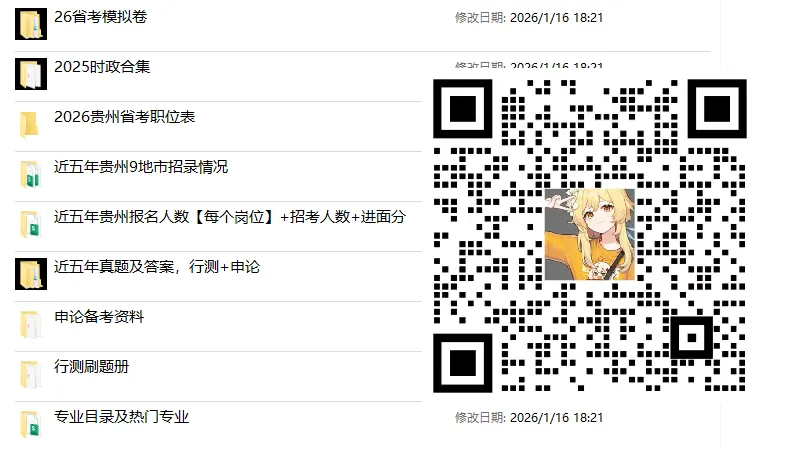Image resolution: width=785 pixels, height=450 pixels.
Task: Click 近五年贵州报名人数【每个岗位】 entry title
Action: point(166,217)
